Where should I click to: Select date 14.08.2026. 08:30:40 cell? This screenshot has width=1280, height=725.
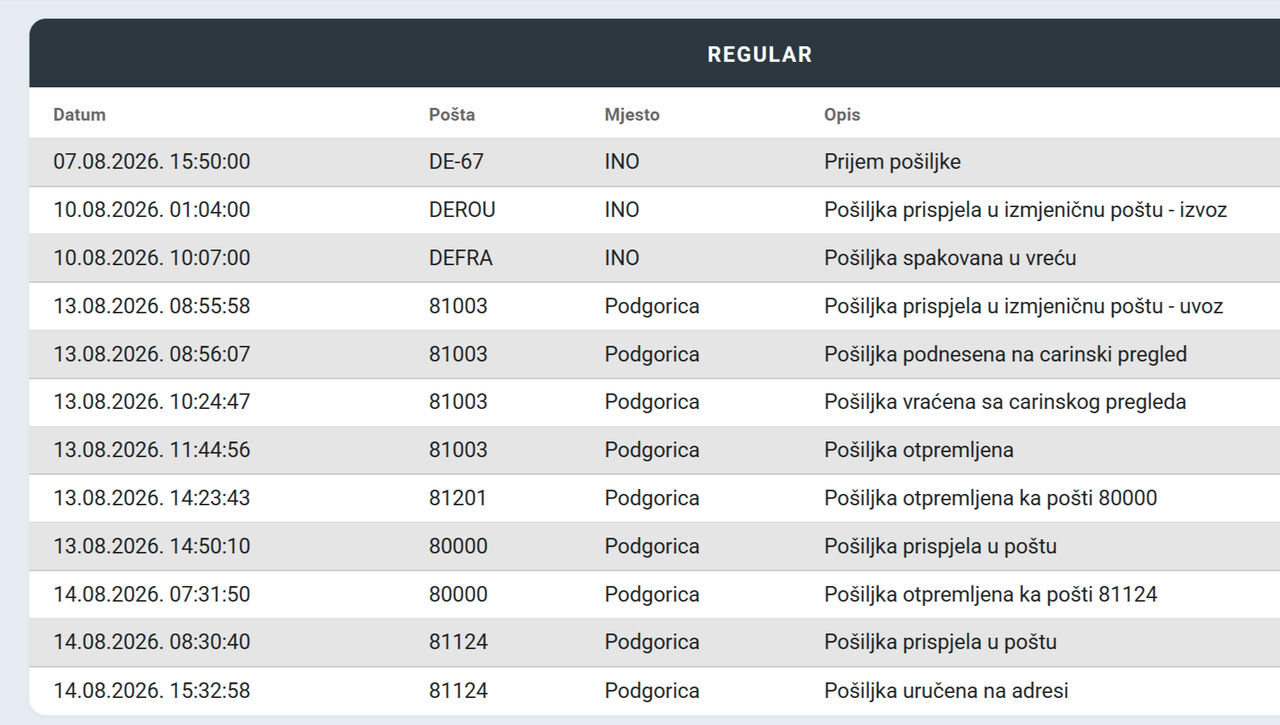[152, 642]
